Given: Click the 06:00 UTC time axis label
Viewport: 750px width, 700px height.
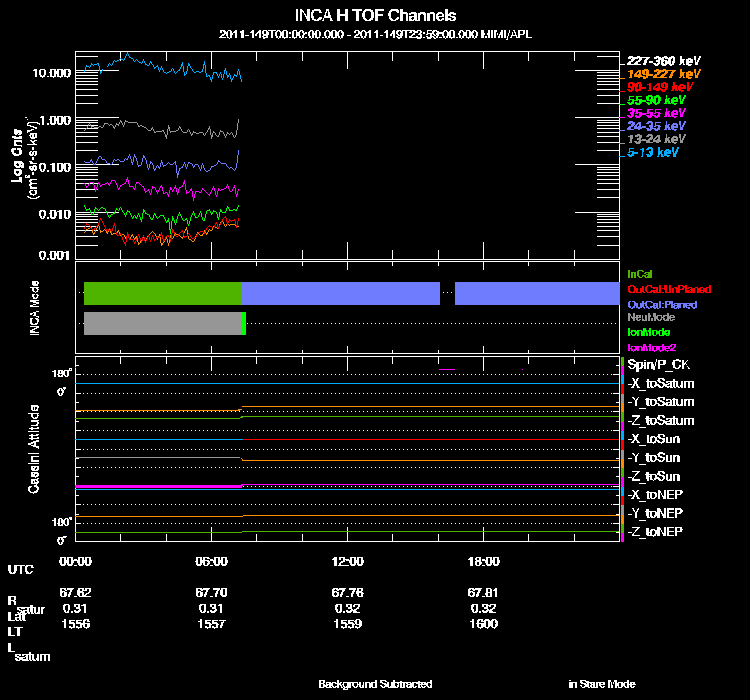Looking at the screenshot, I should pyautogui.click(x=211, y=561).
